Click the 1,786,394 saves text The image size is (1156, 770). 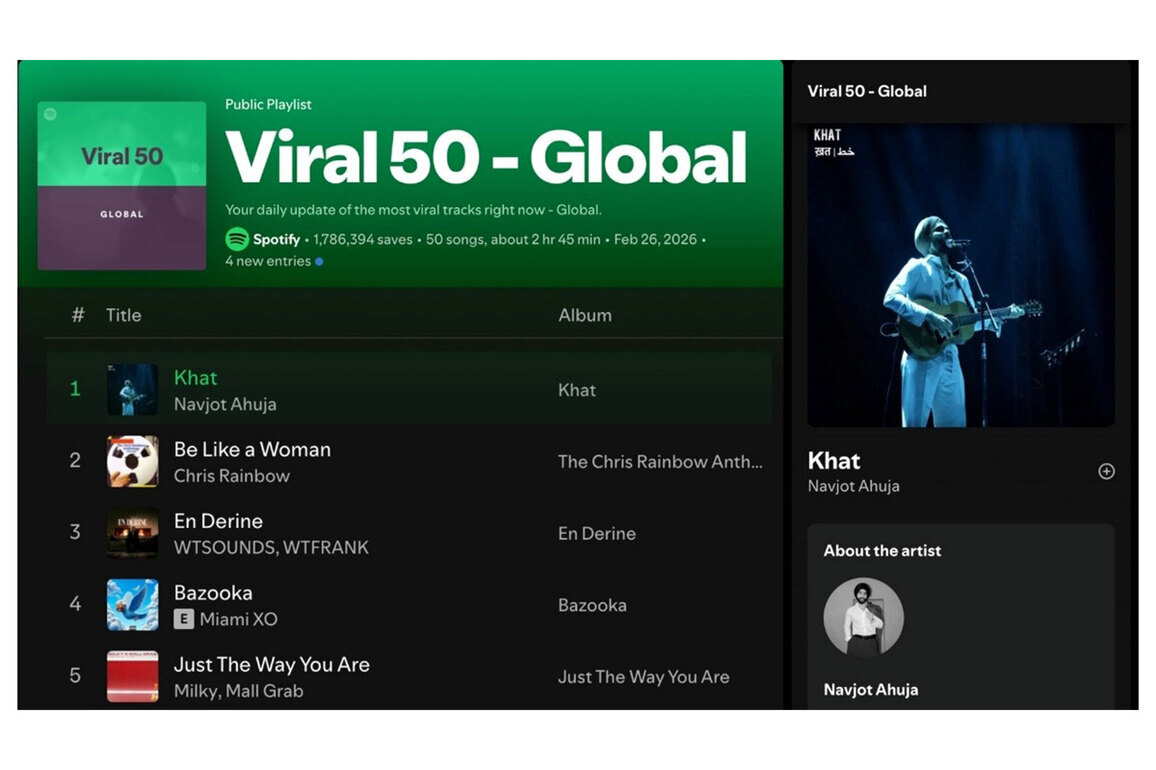(x=363, y=239)
